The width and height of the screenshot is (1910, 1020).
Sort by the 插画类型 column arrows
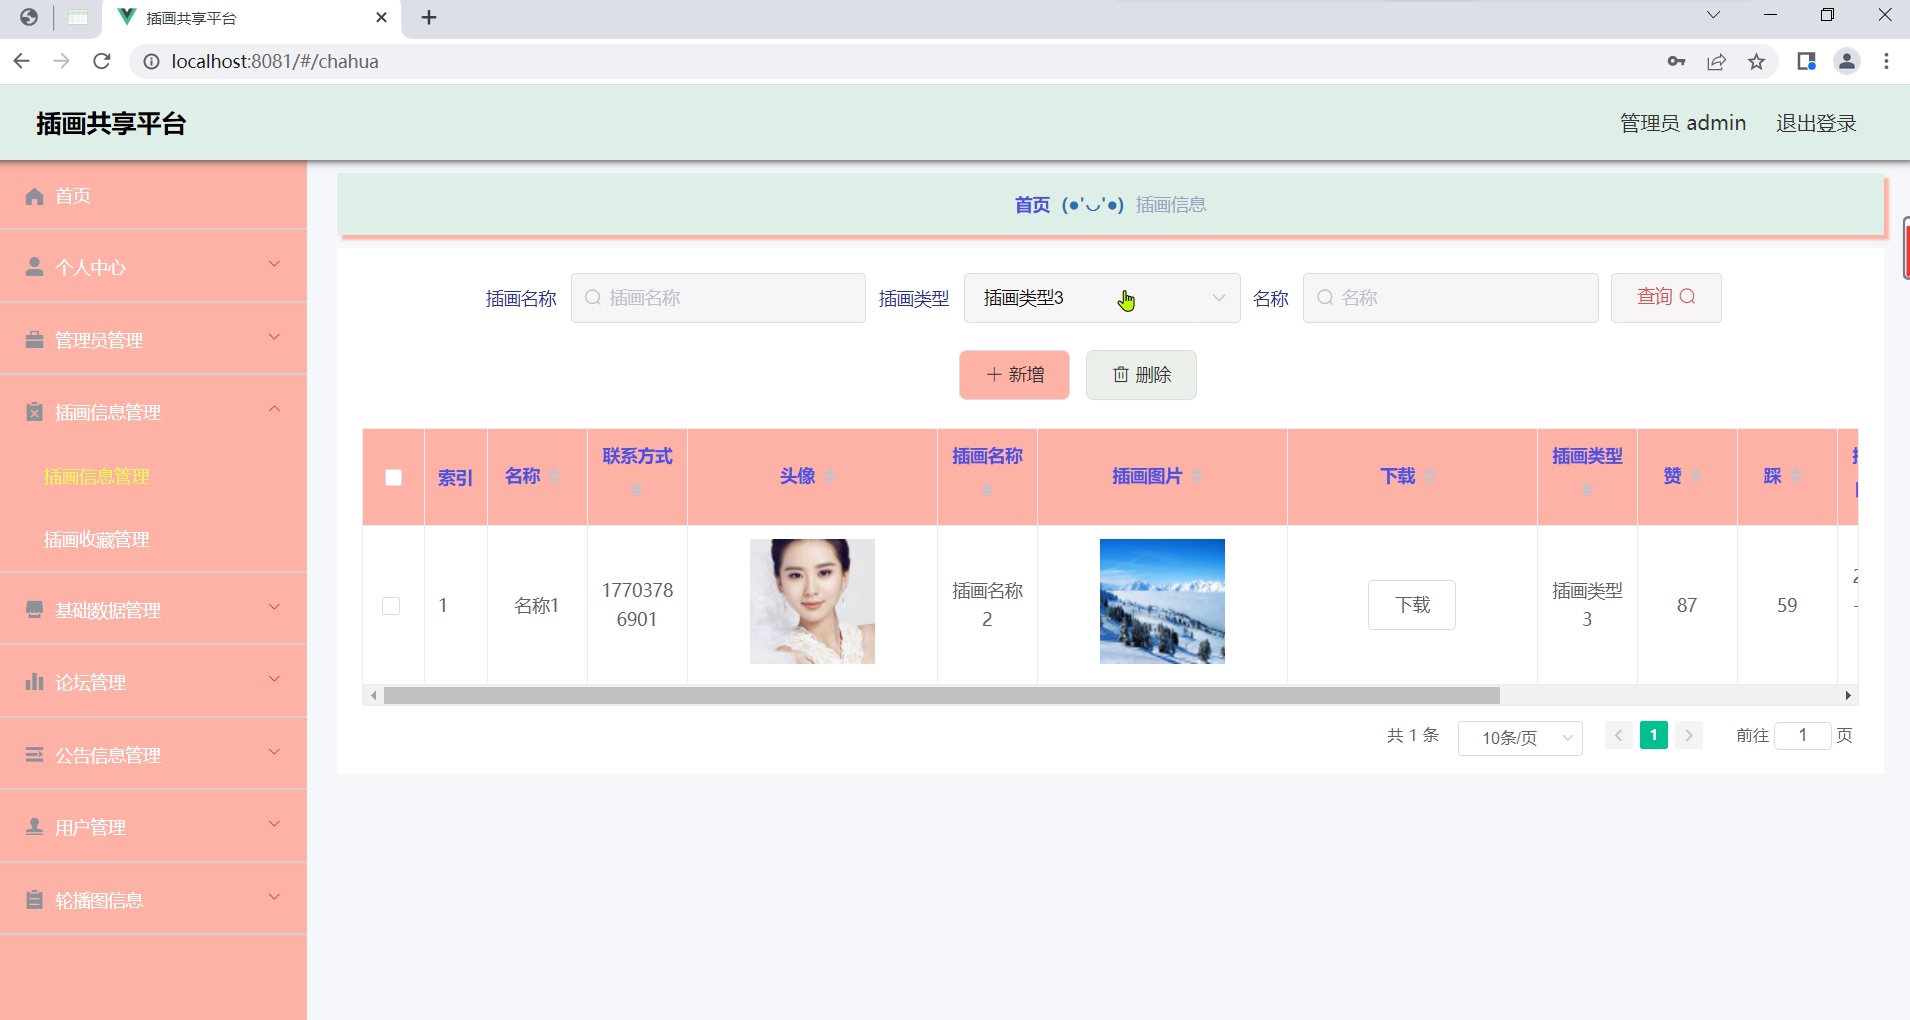pos(1587,490)
